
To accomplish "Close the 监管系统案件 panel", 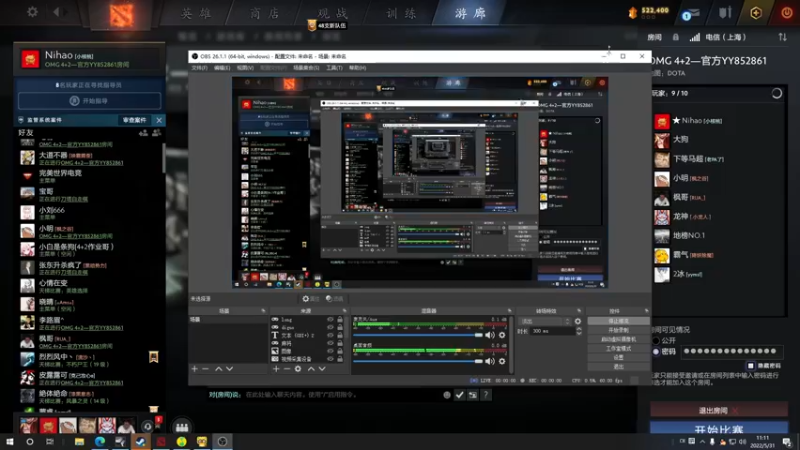I will [159, 120].
